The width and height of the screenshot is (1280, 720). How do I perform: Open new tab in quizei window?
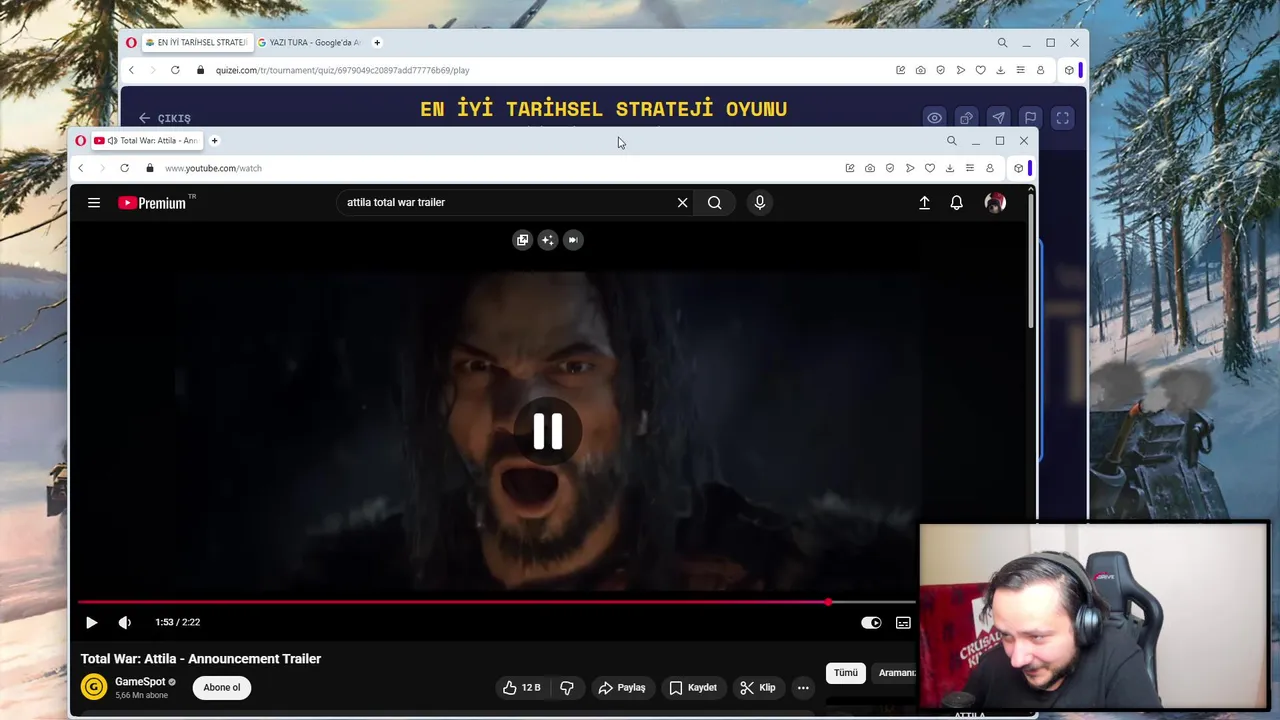377,43
